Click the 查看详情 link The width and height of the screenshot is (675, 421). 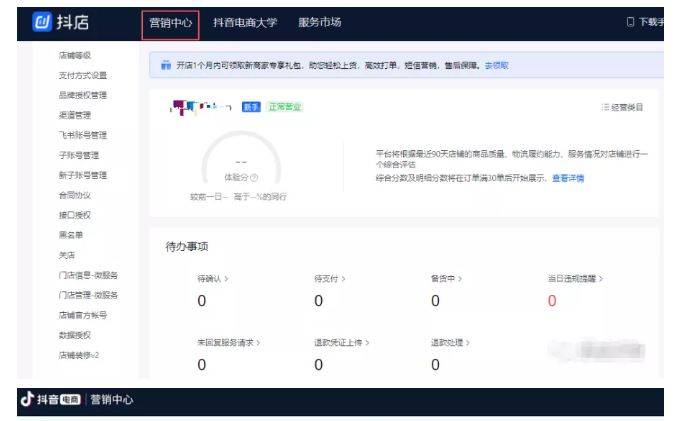point(568,178)
